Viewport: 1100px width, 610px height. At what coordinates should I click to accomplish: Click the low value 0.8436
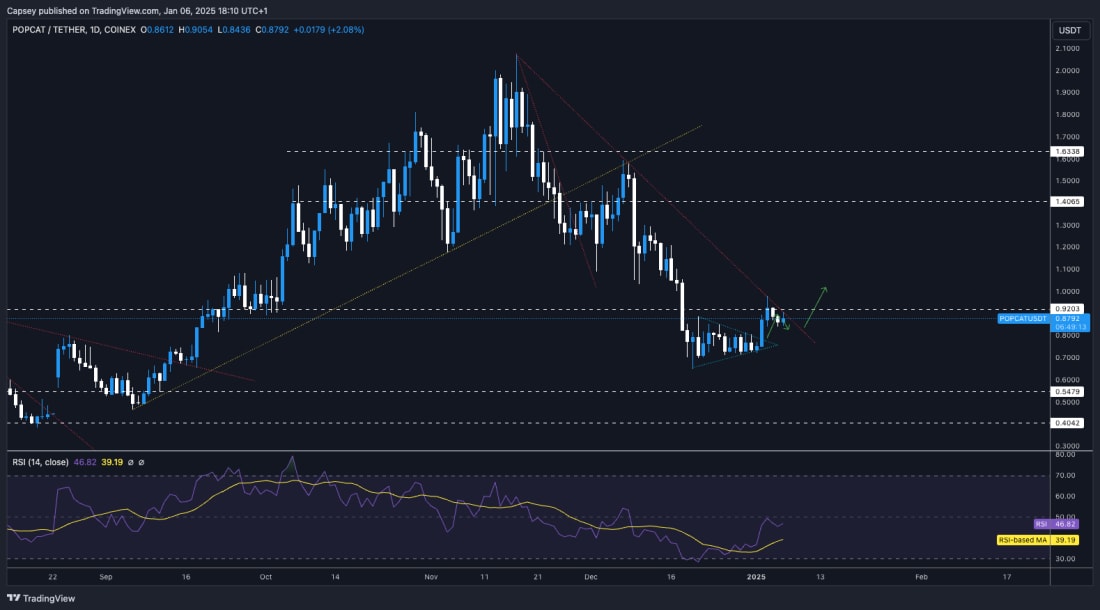coord(233,32)
